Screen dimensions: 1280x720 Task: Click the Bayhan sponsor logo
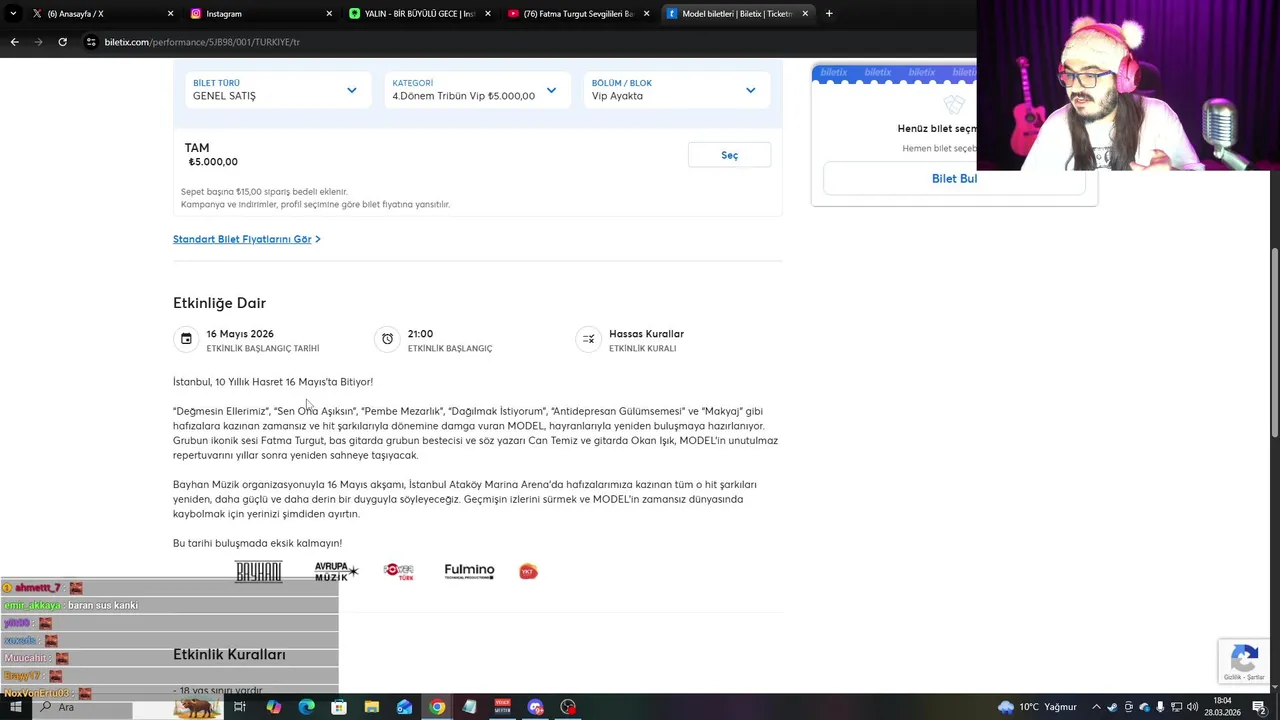(x=258, y=571)
